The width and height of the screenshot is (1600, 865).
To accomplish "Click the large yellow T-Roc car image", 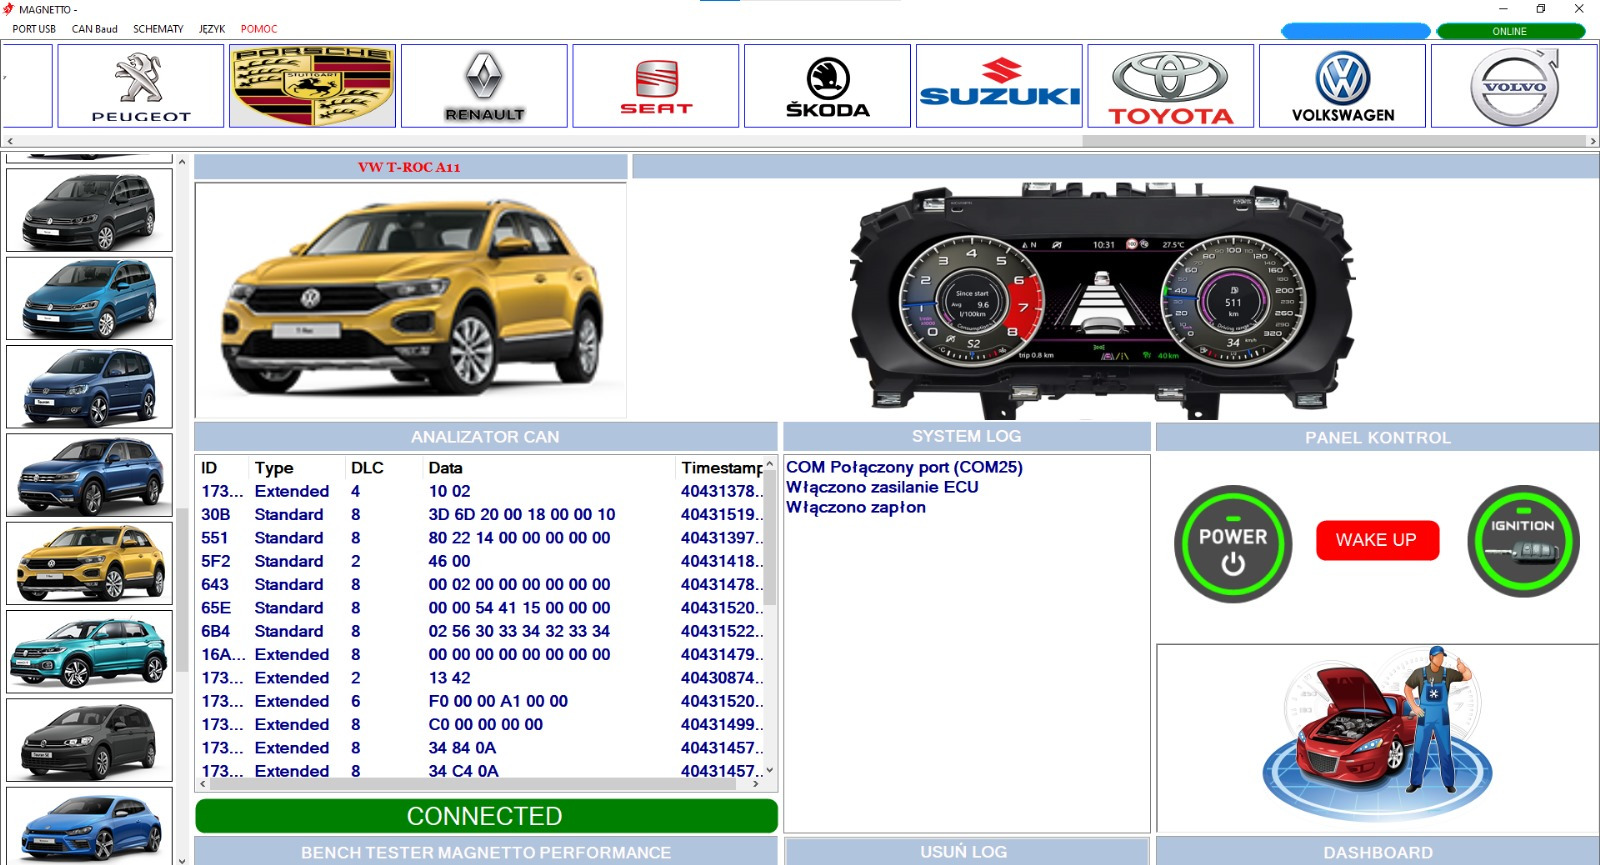I will pyautogui.click(x=411, y=300).
